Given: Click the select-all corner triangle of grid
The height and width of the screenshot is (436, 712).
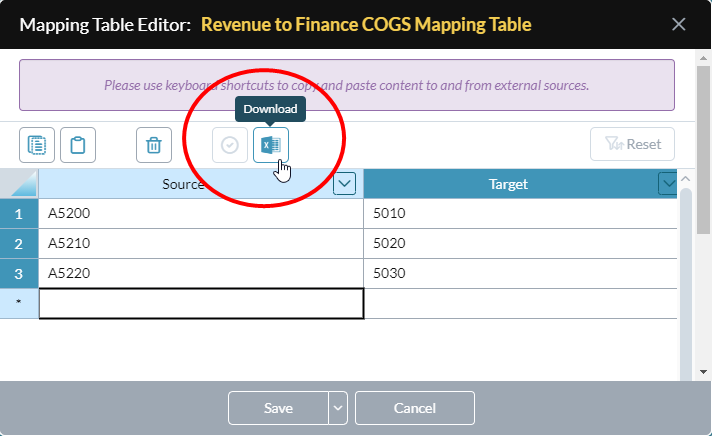Looking at the screenshot, I should (19, 183).
